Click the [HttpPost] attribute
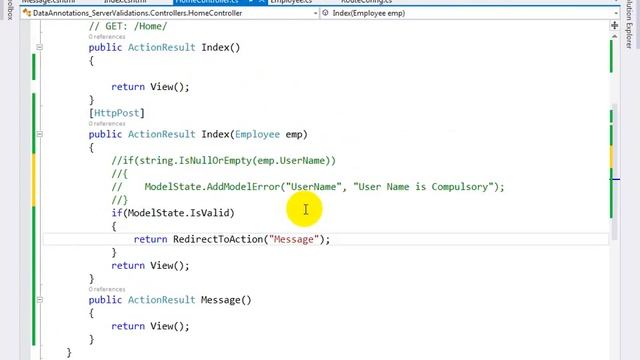 click(x=117, y=113)
